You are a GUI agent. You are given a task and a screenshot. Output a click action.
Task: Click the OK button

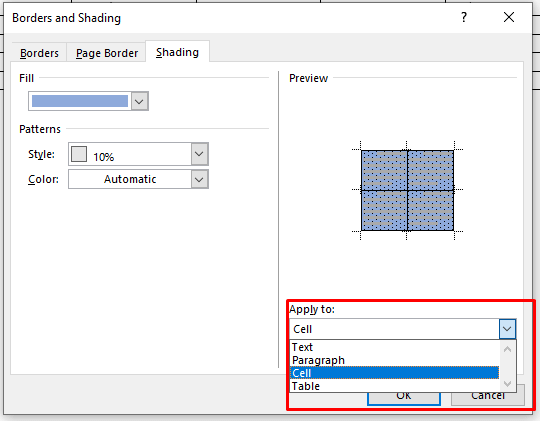tap(404, 398)
